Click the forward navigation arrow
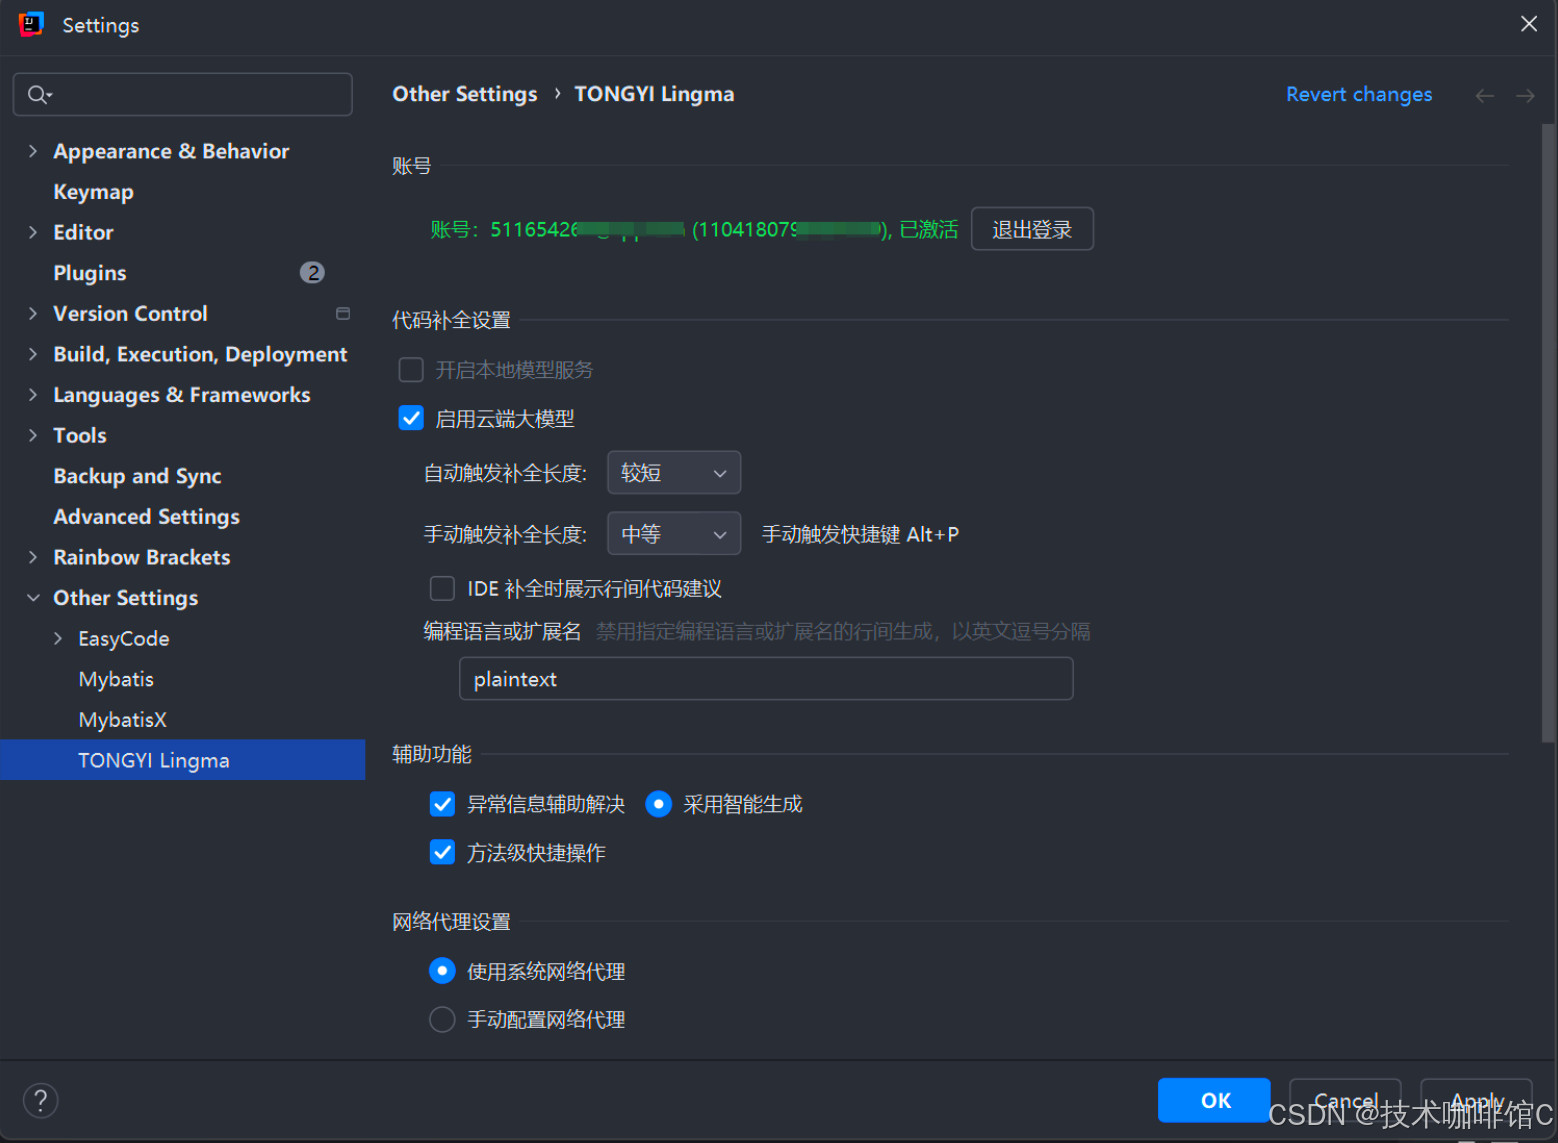 click(x=1525, y=95)
